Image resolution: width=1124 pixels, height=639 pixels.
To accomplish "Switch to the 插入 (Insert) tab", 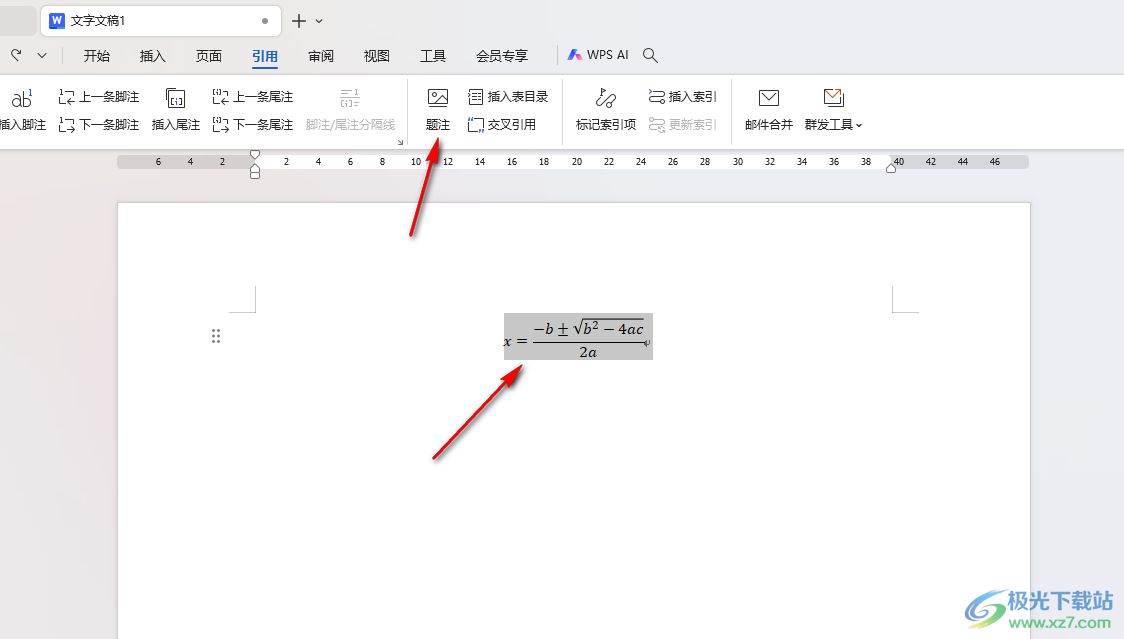I will click(153, 56).
